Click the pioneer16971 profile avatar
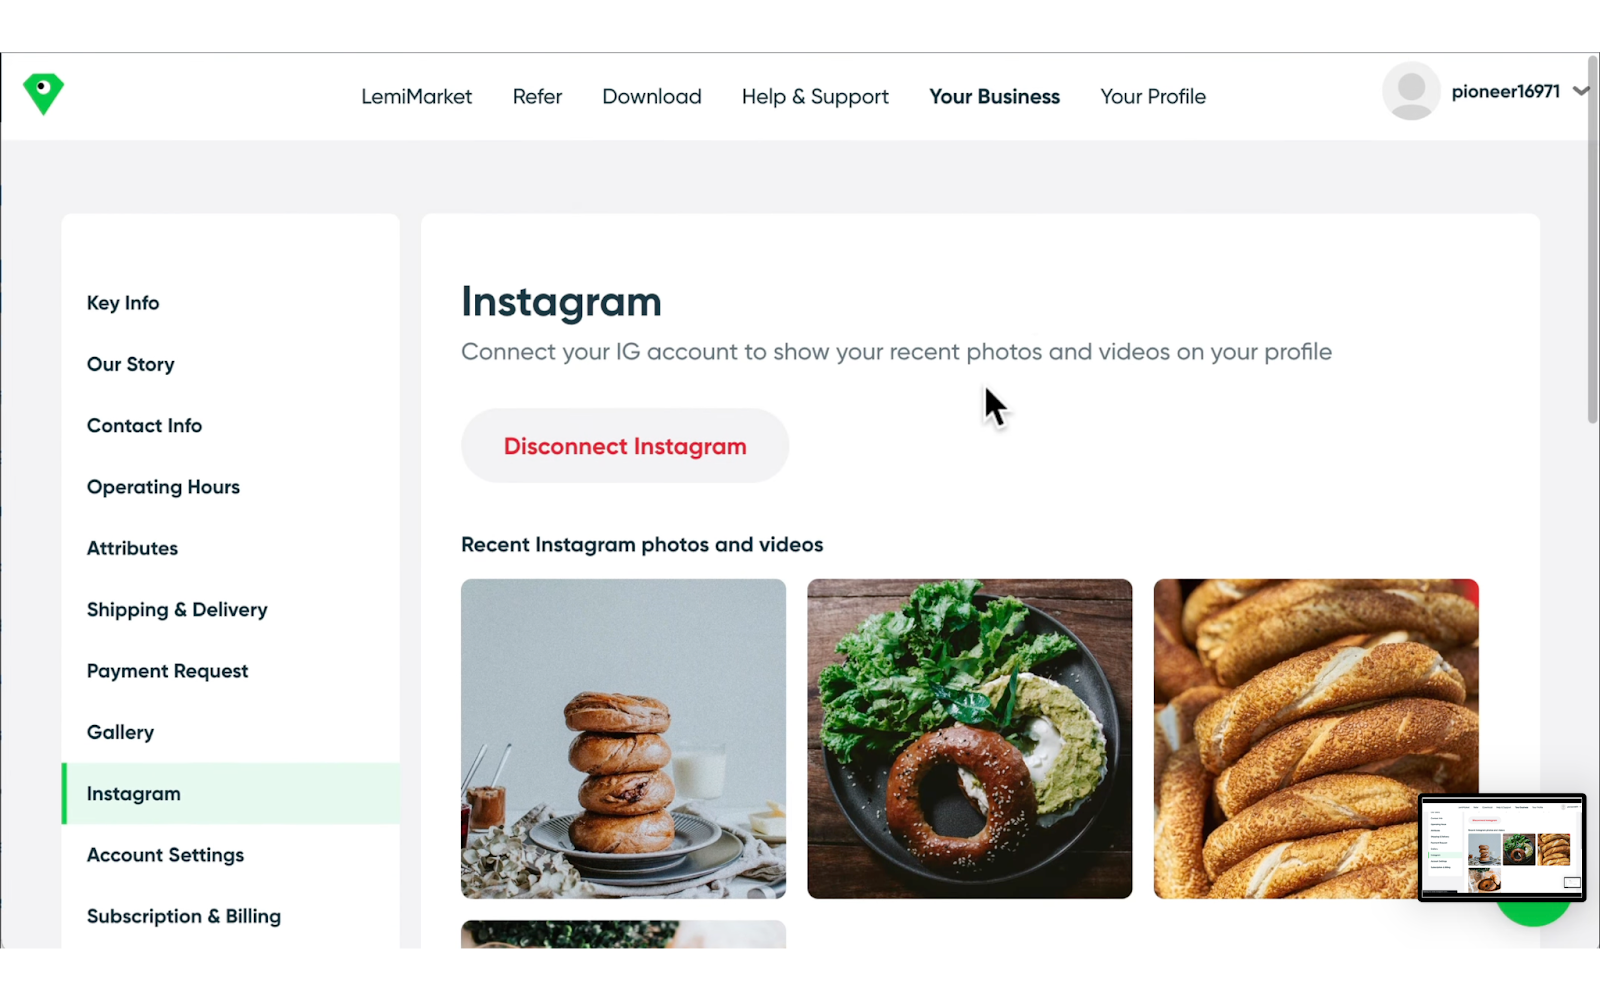This screenshot has height=1000, width=1600. [x=1411, y=91]
